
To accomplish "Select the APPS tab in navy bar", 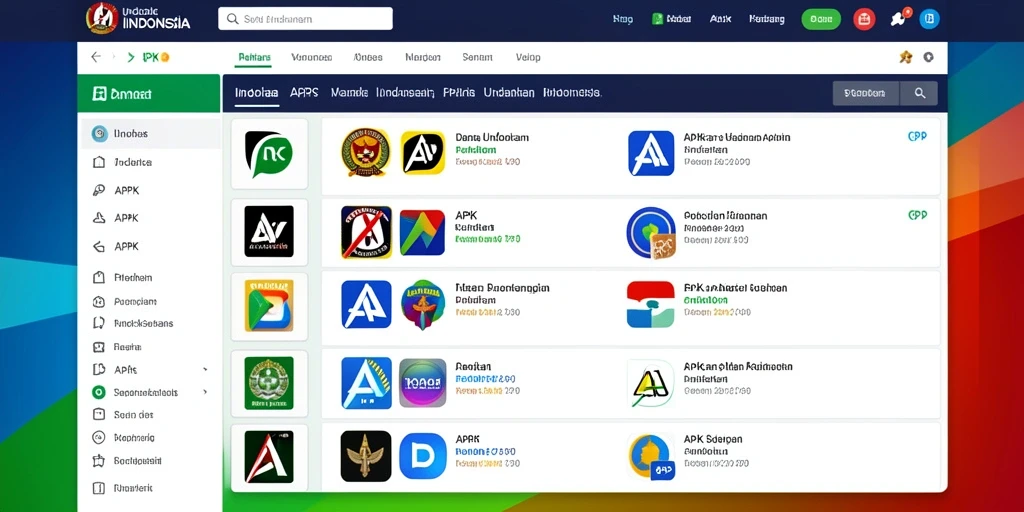I will [x=304, y=93].
